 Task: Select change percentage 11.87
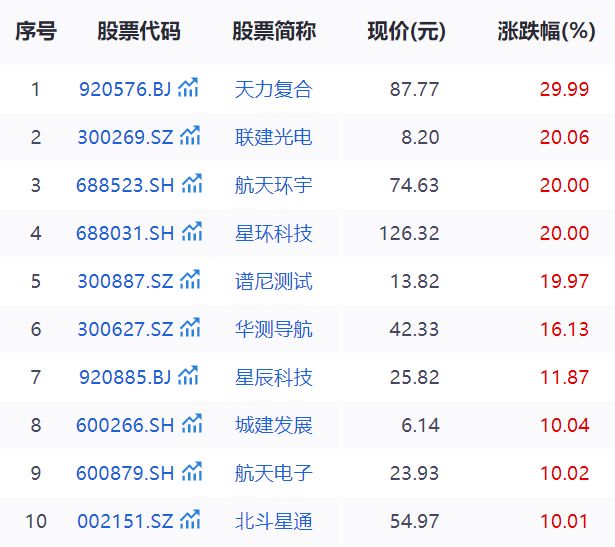564,377
